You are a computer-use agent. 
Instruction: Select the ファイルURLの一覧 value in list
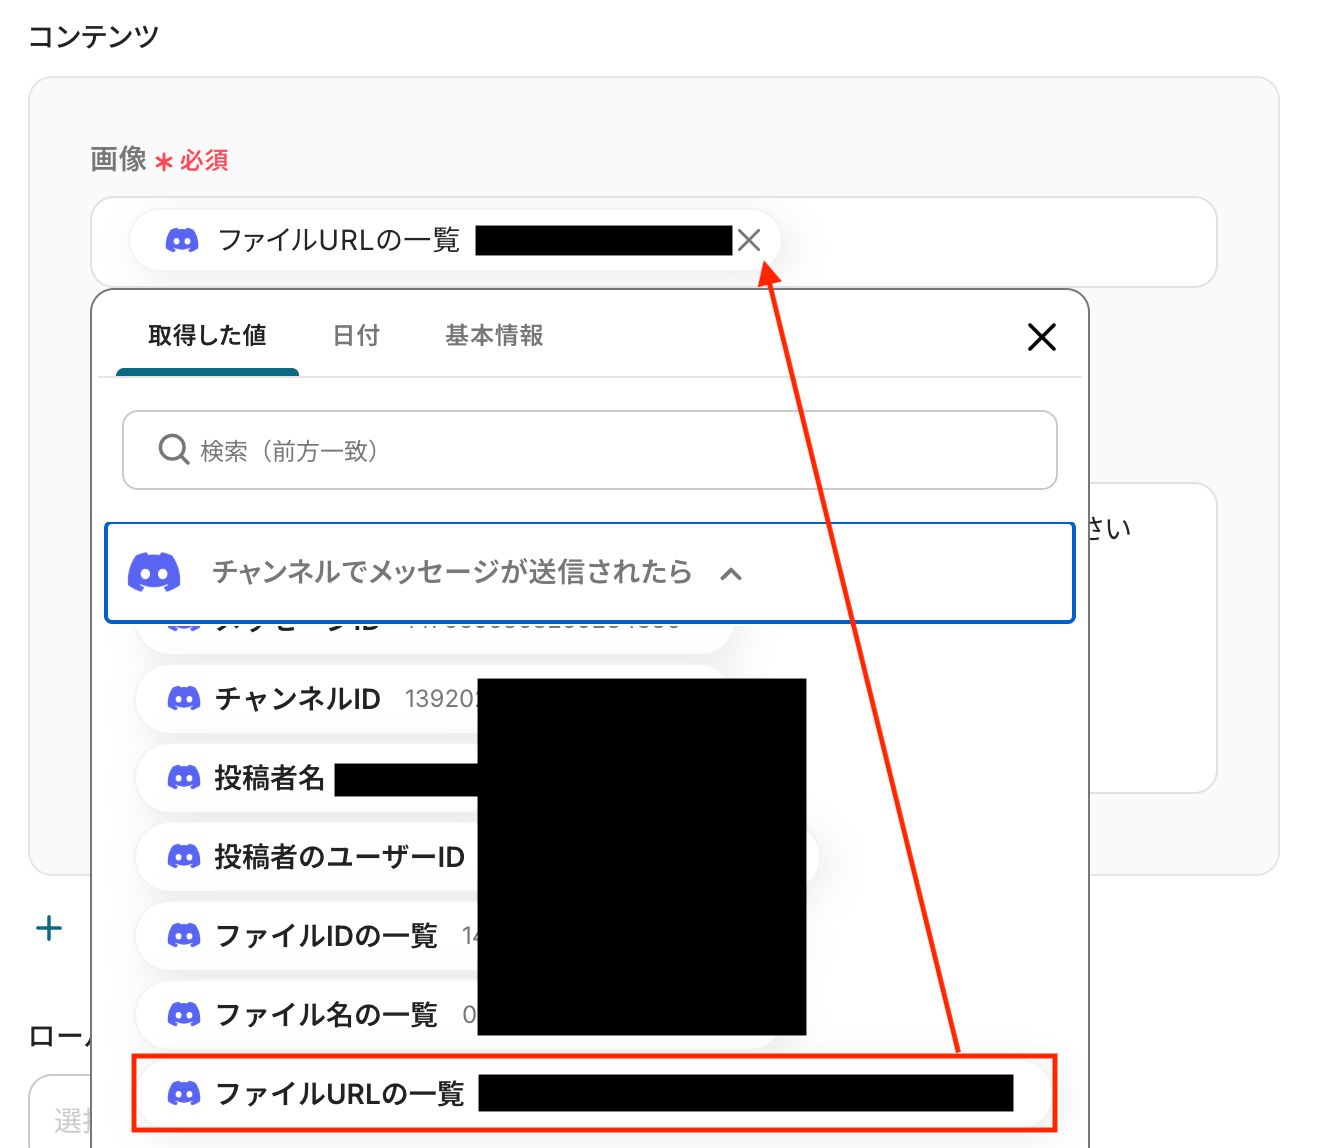[594, 1093]
